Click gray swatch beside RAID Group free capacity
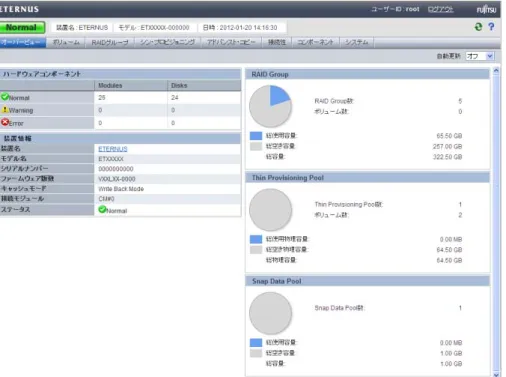The width and height of the screenshot is (506, 377). pos(256,146)
